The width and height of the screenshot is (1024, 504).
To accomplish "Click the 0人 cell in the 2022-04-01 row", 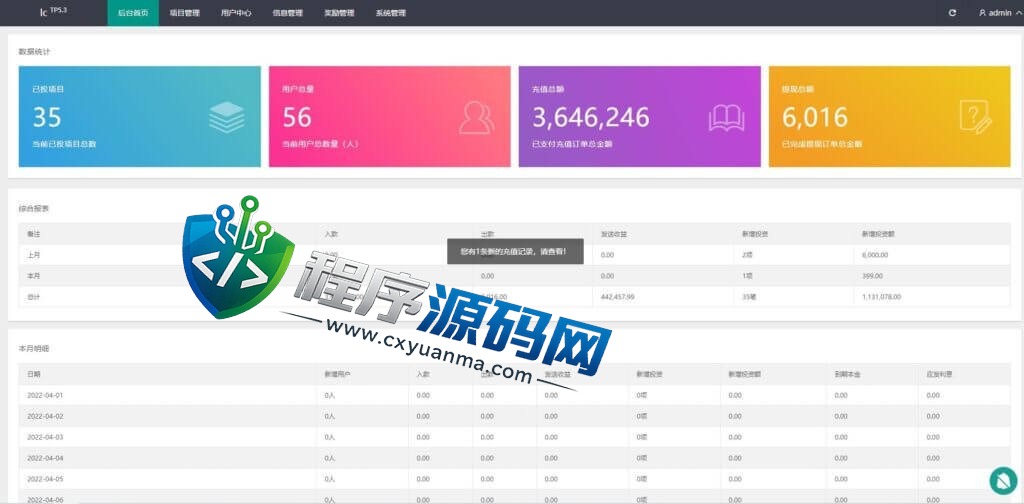I will click(x=329, y=395).
